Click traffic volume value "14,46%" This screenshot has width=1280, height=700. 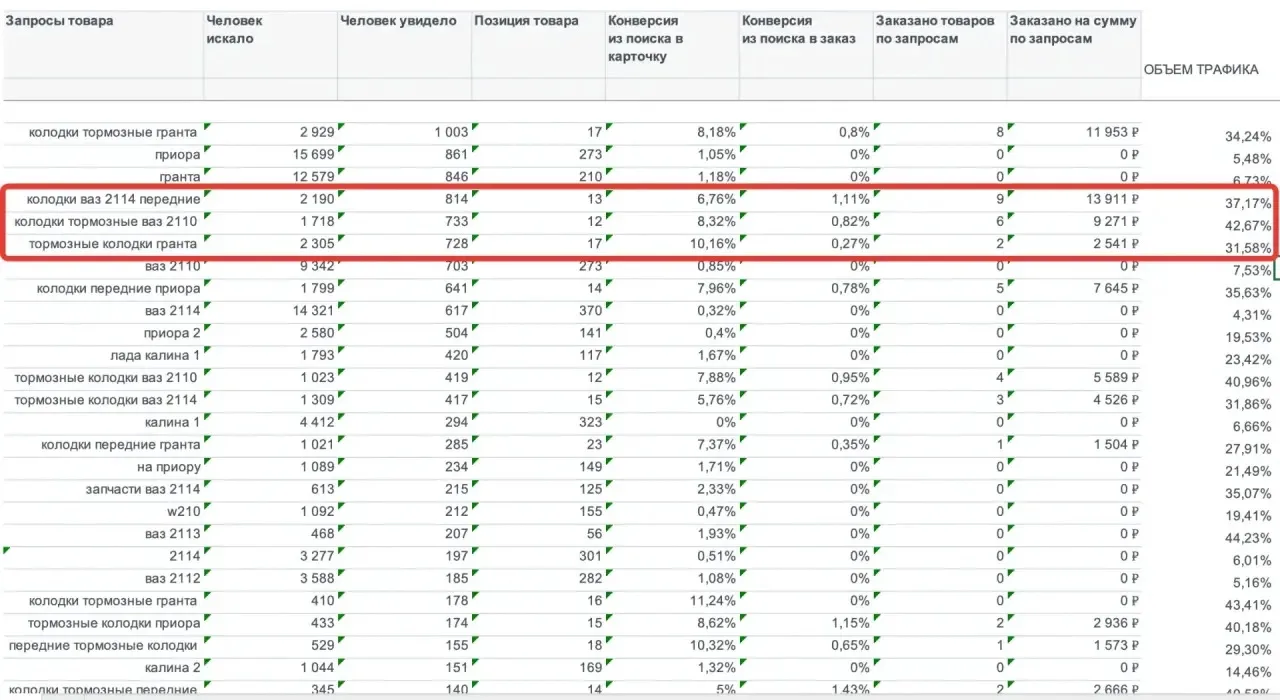tap(1248, 672)
